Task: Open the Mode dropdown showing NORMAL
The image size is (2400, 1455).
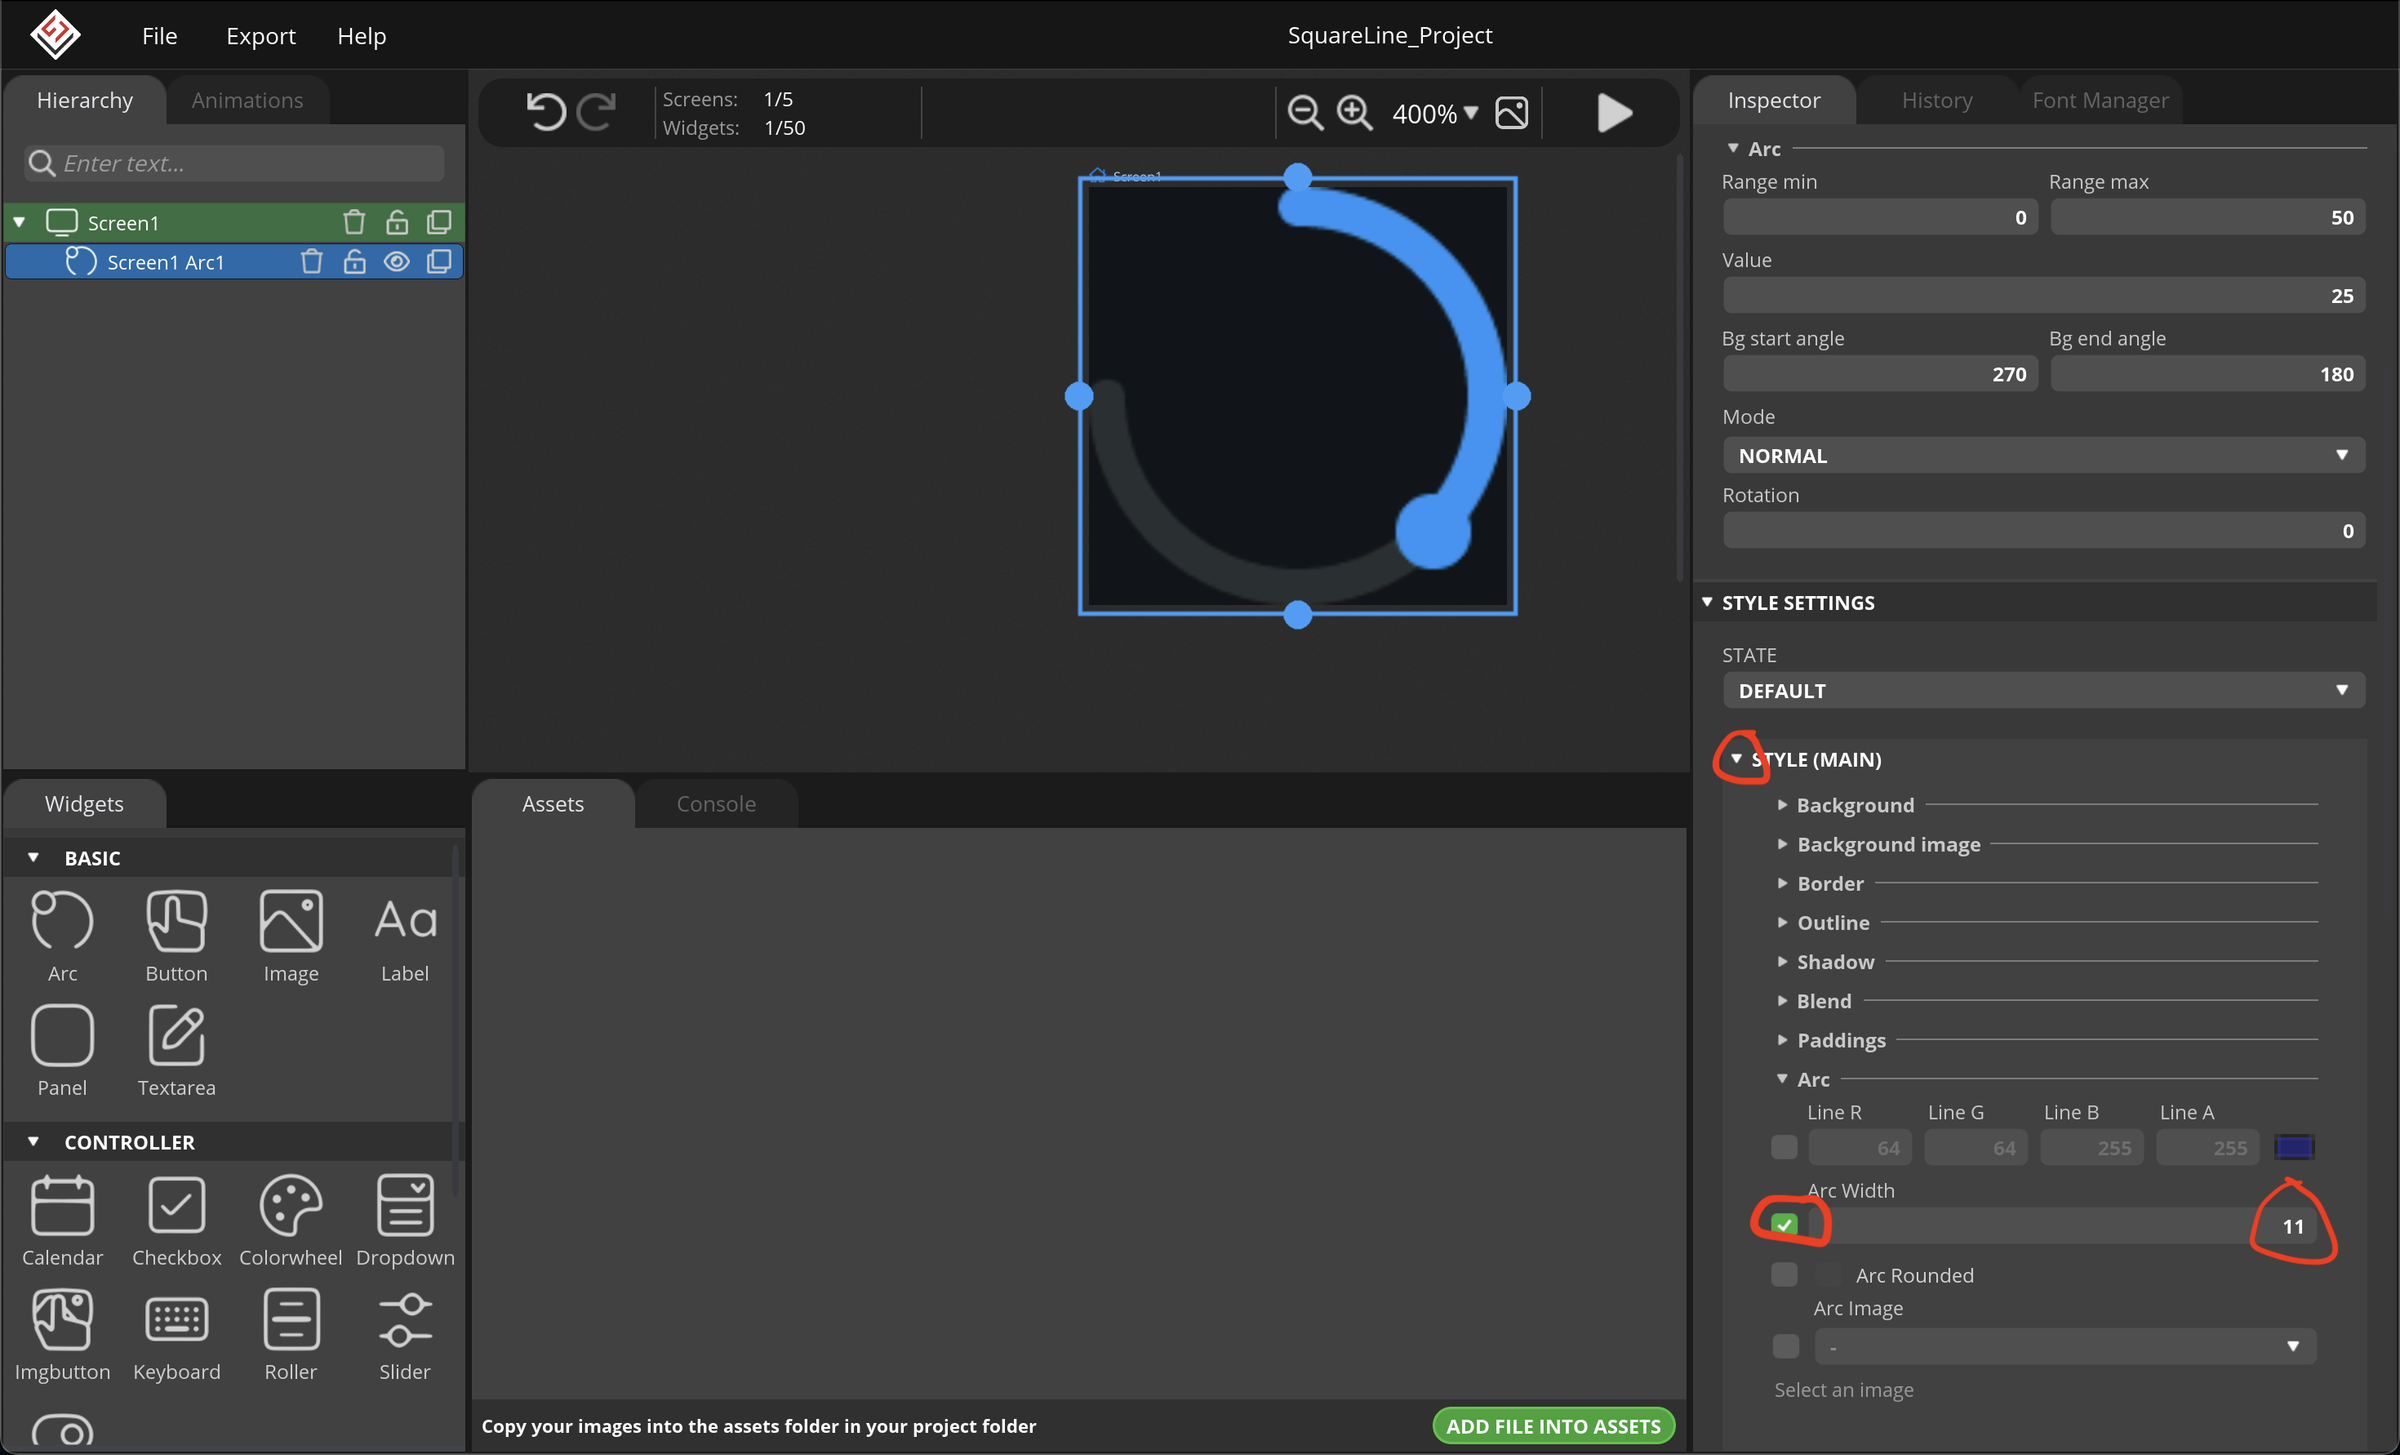Action: (x=2043, y=455)
